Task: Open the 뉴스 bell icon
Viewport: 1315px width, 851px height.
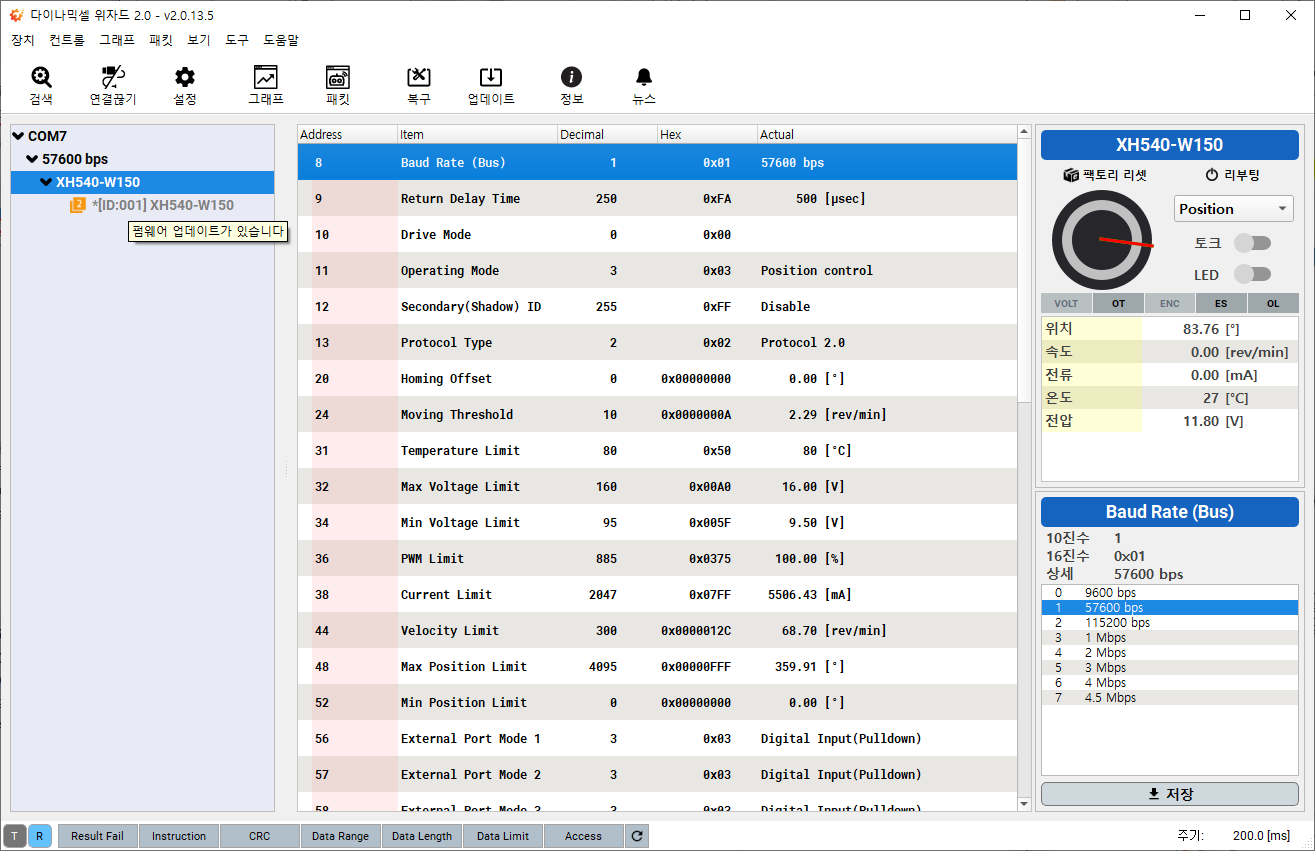Action: tap(644, 78)
